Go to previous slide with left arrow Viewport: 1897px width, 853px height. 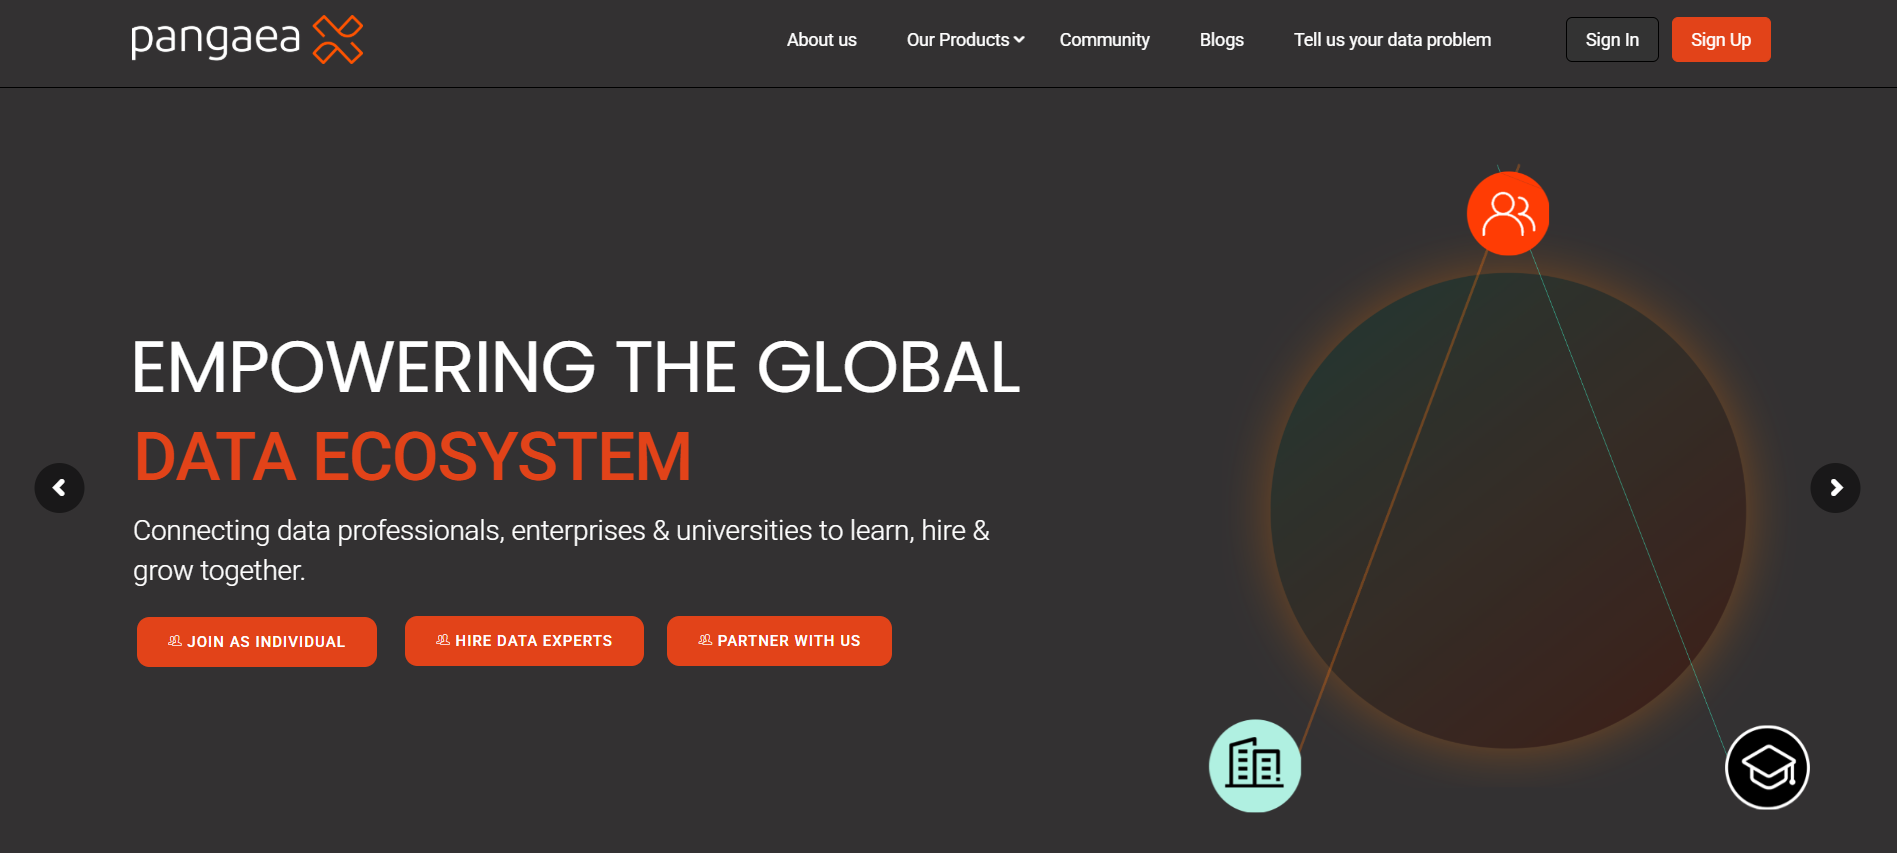click(x=60, y=488)
